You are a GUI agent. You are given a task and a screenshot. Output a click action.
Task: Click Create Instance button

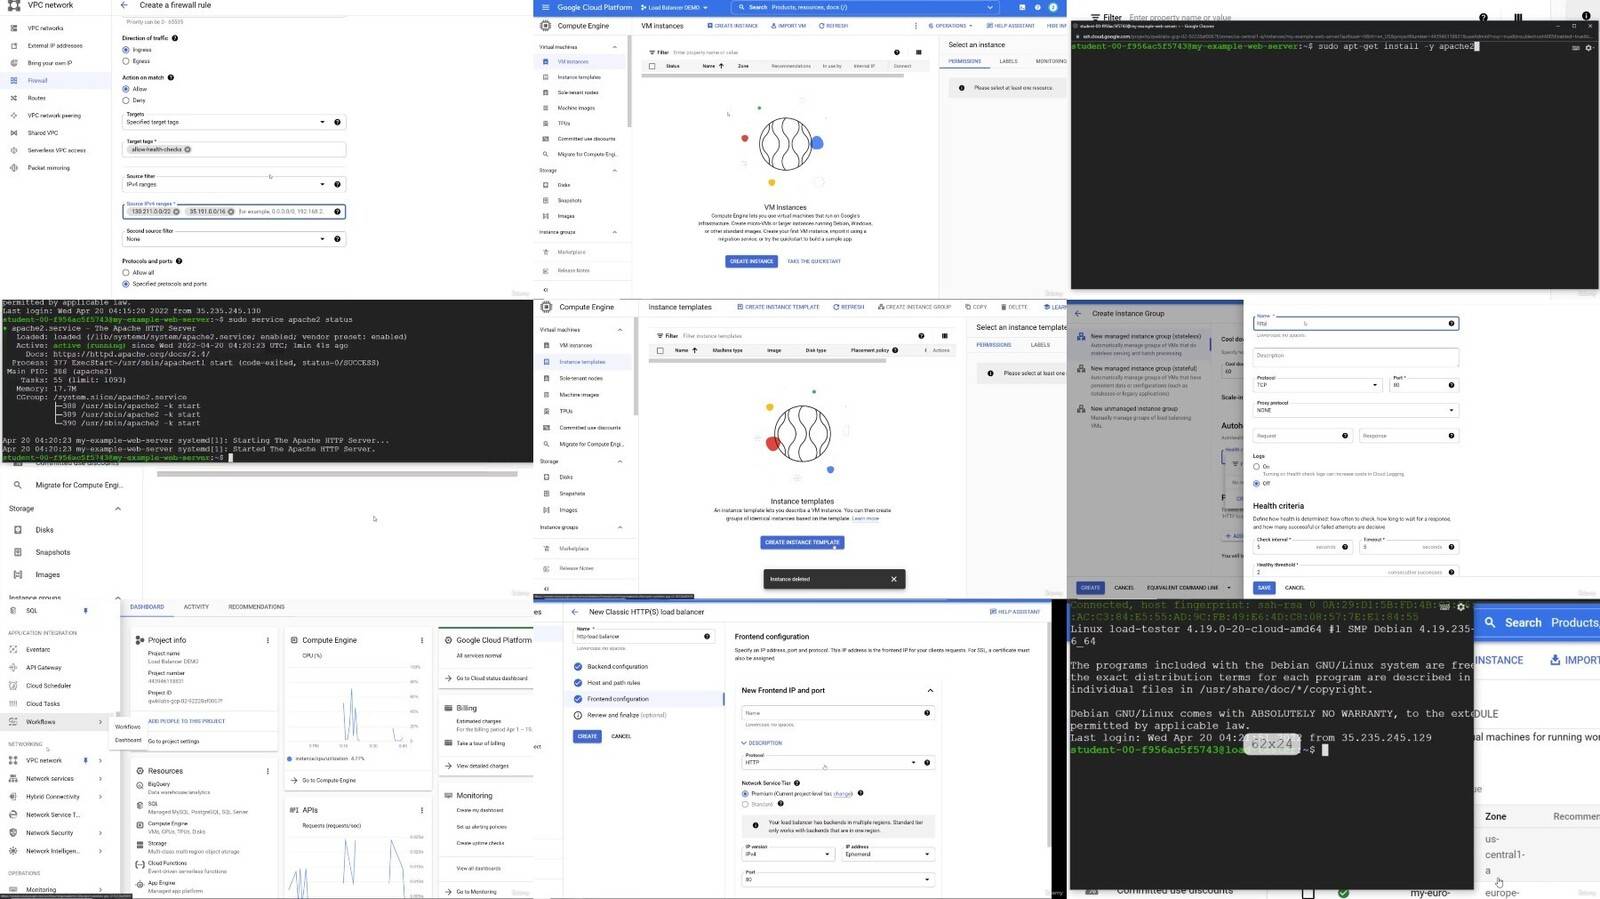752,261
